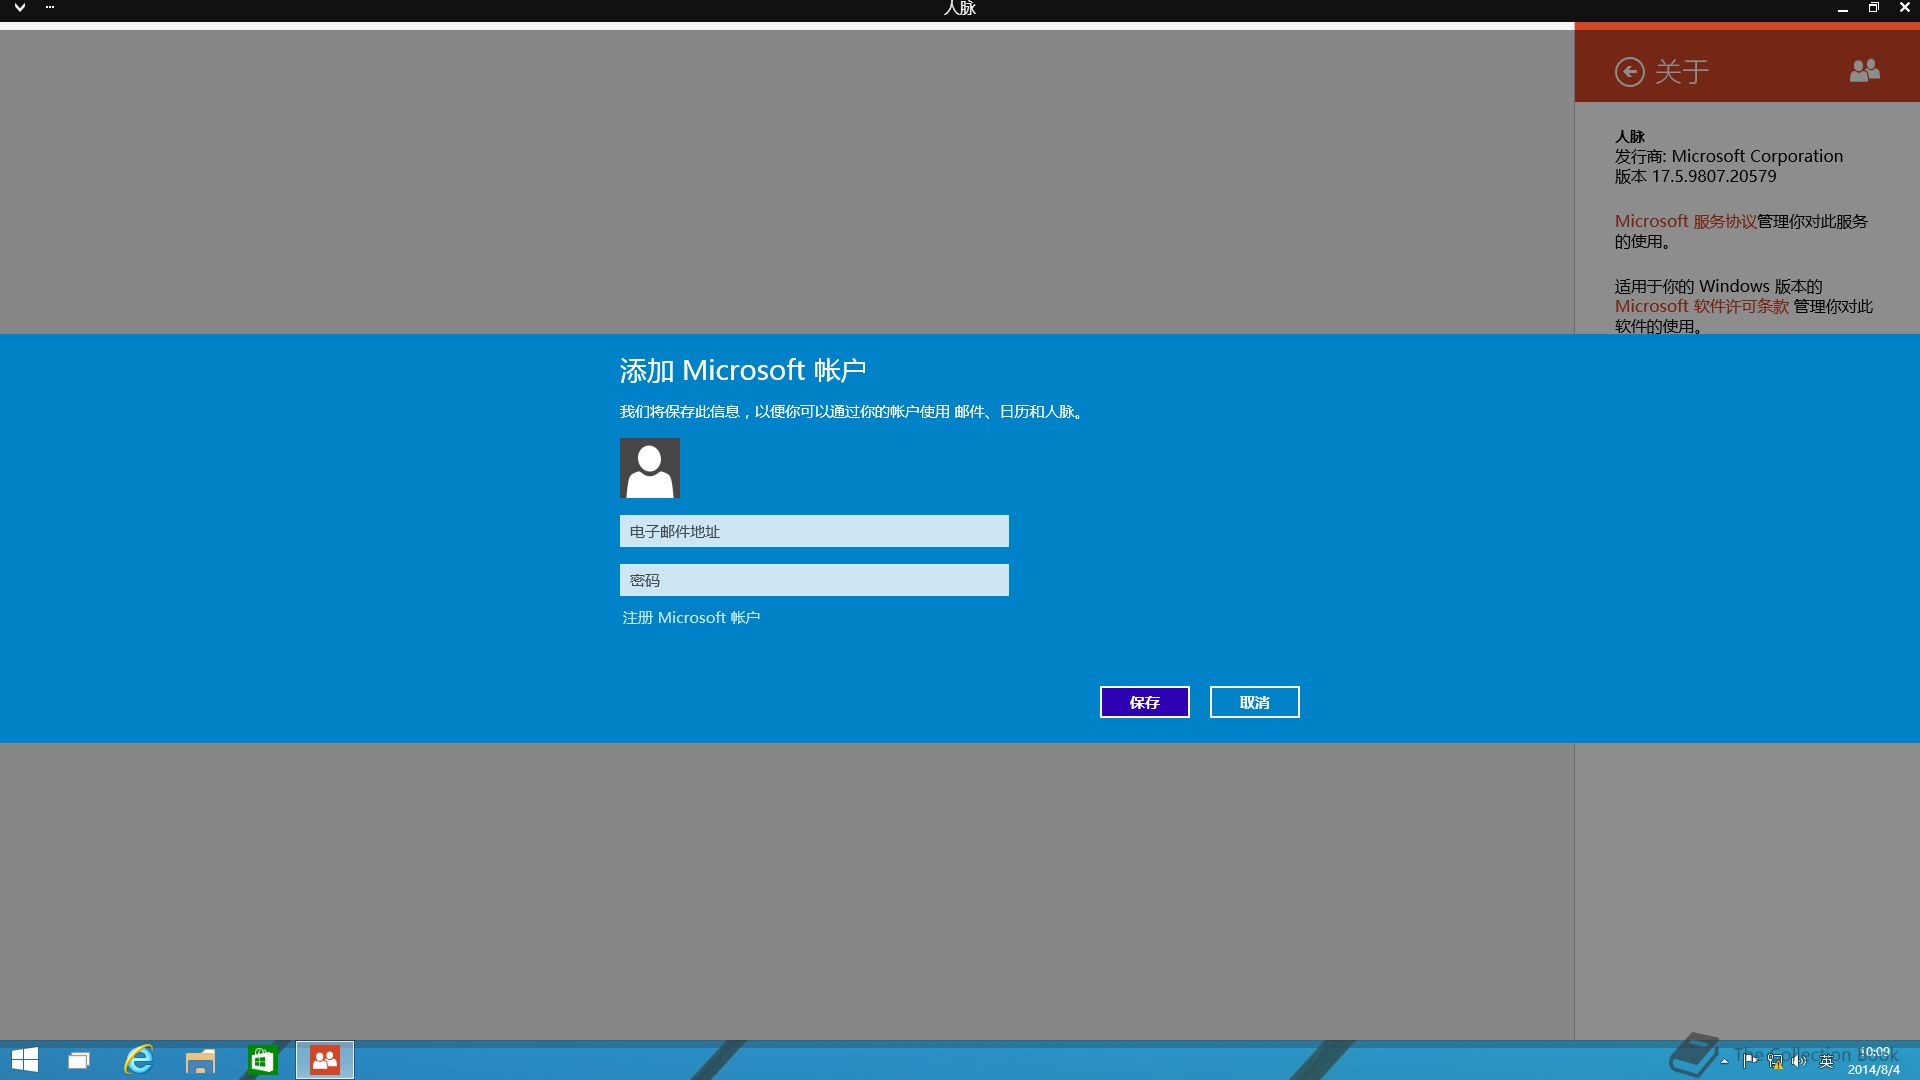Viewport: 1920px width, 1080px height.
Task: Open the Action Center flag icon
Action: pyautogui.click(x=1749, y=1061)
